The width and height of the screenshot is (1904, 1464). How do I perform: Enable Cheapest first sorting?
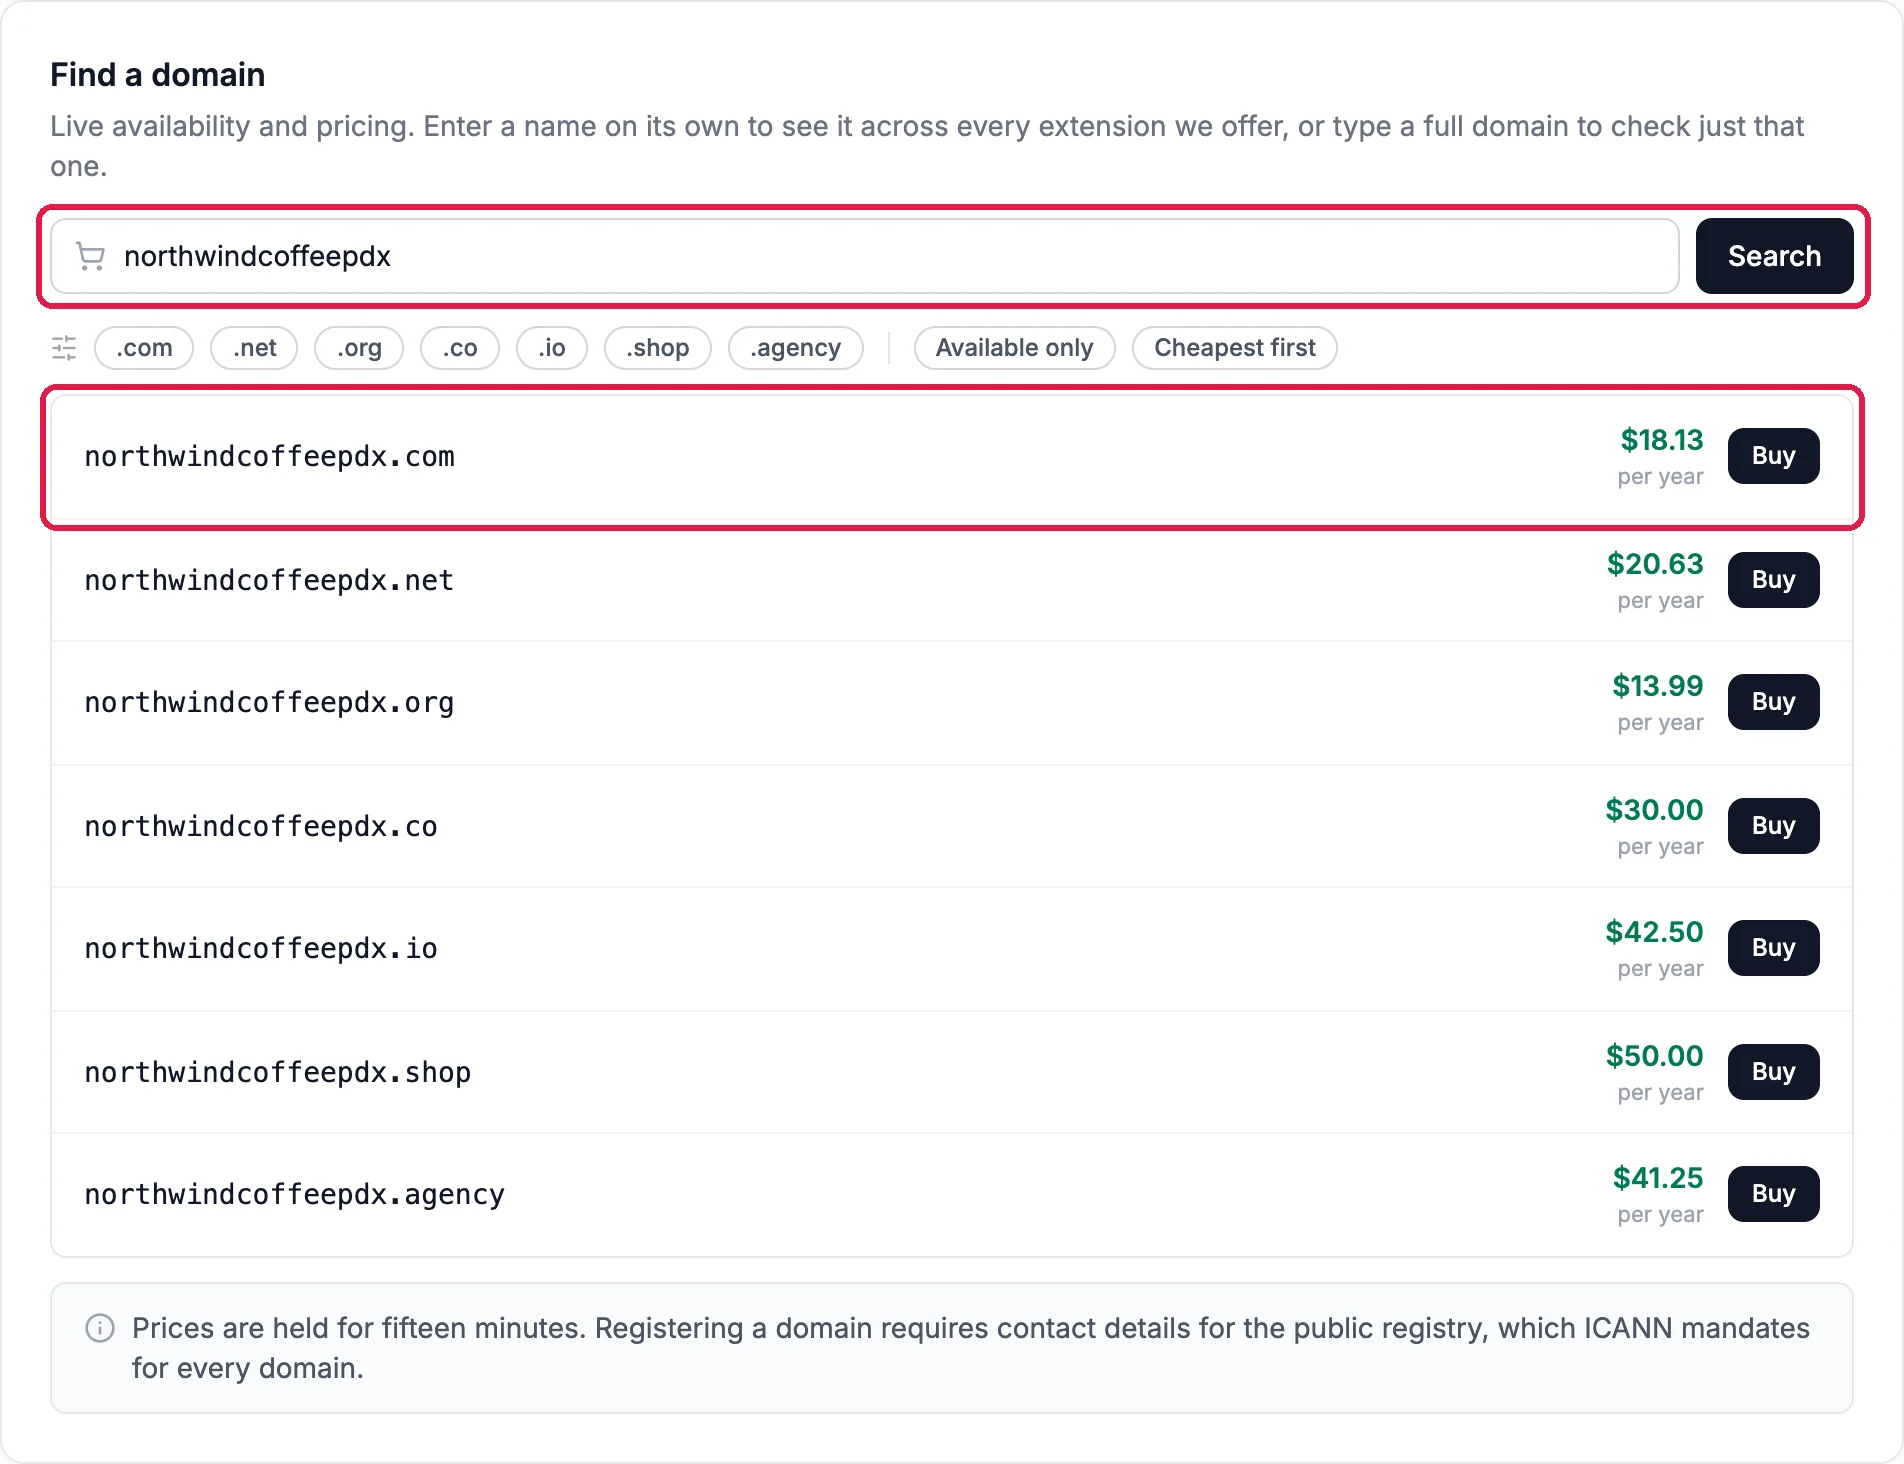click(1235, 348)
